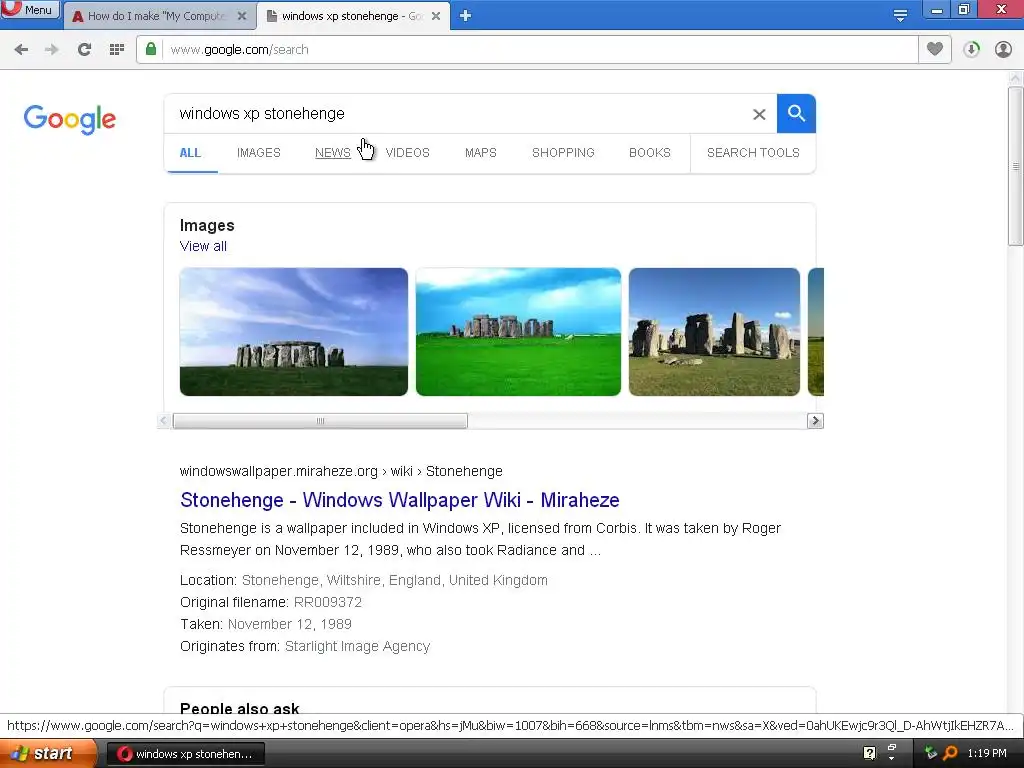The image size is (1024, 768).
Task: Click the green network tray icon
Action: click(931, 753)
